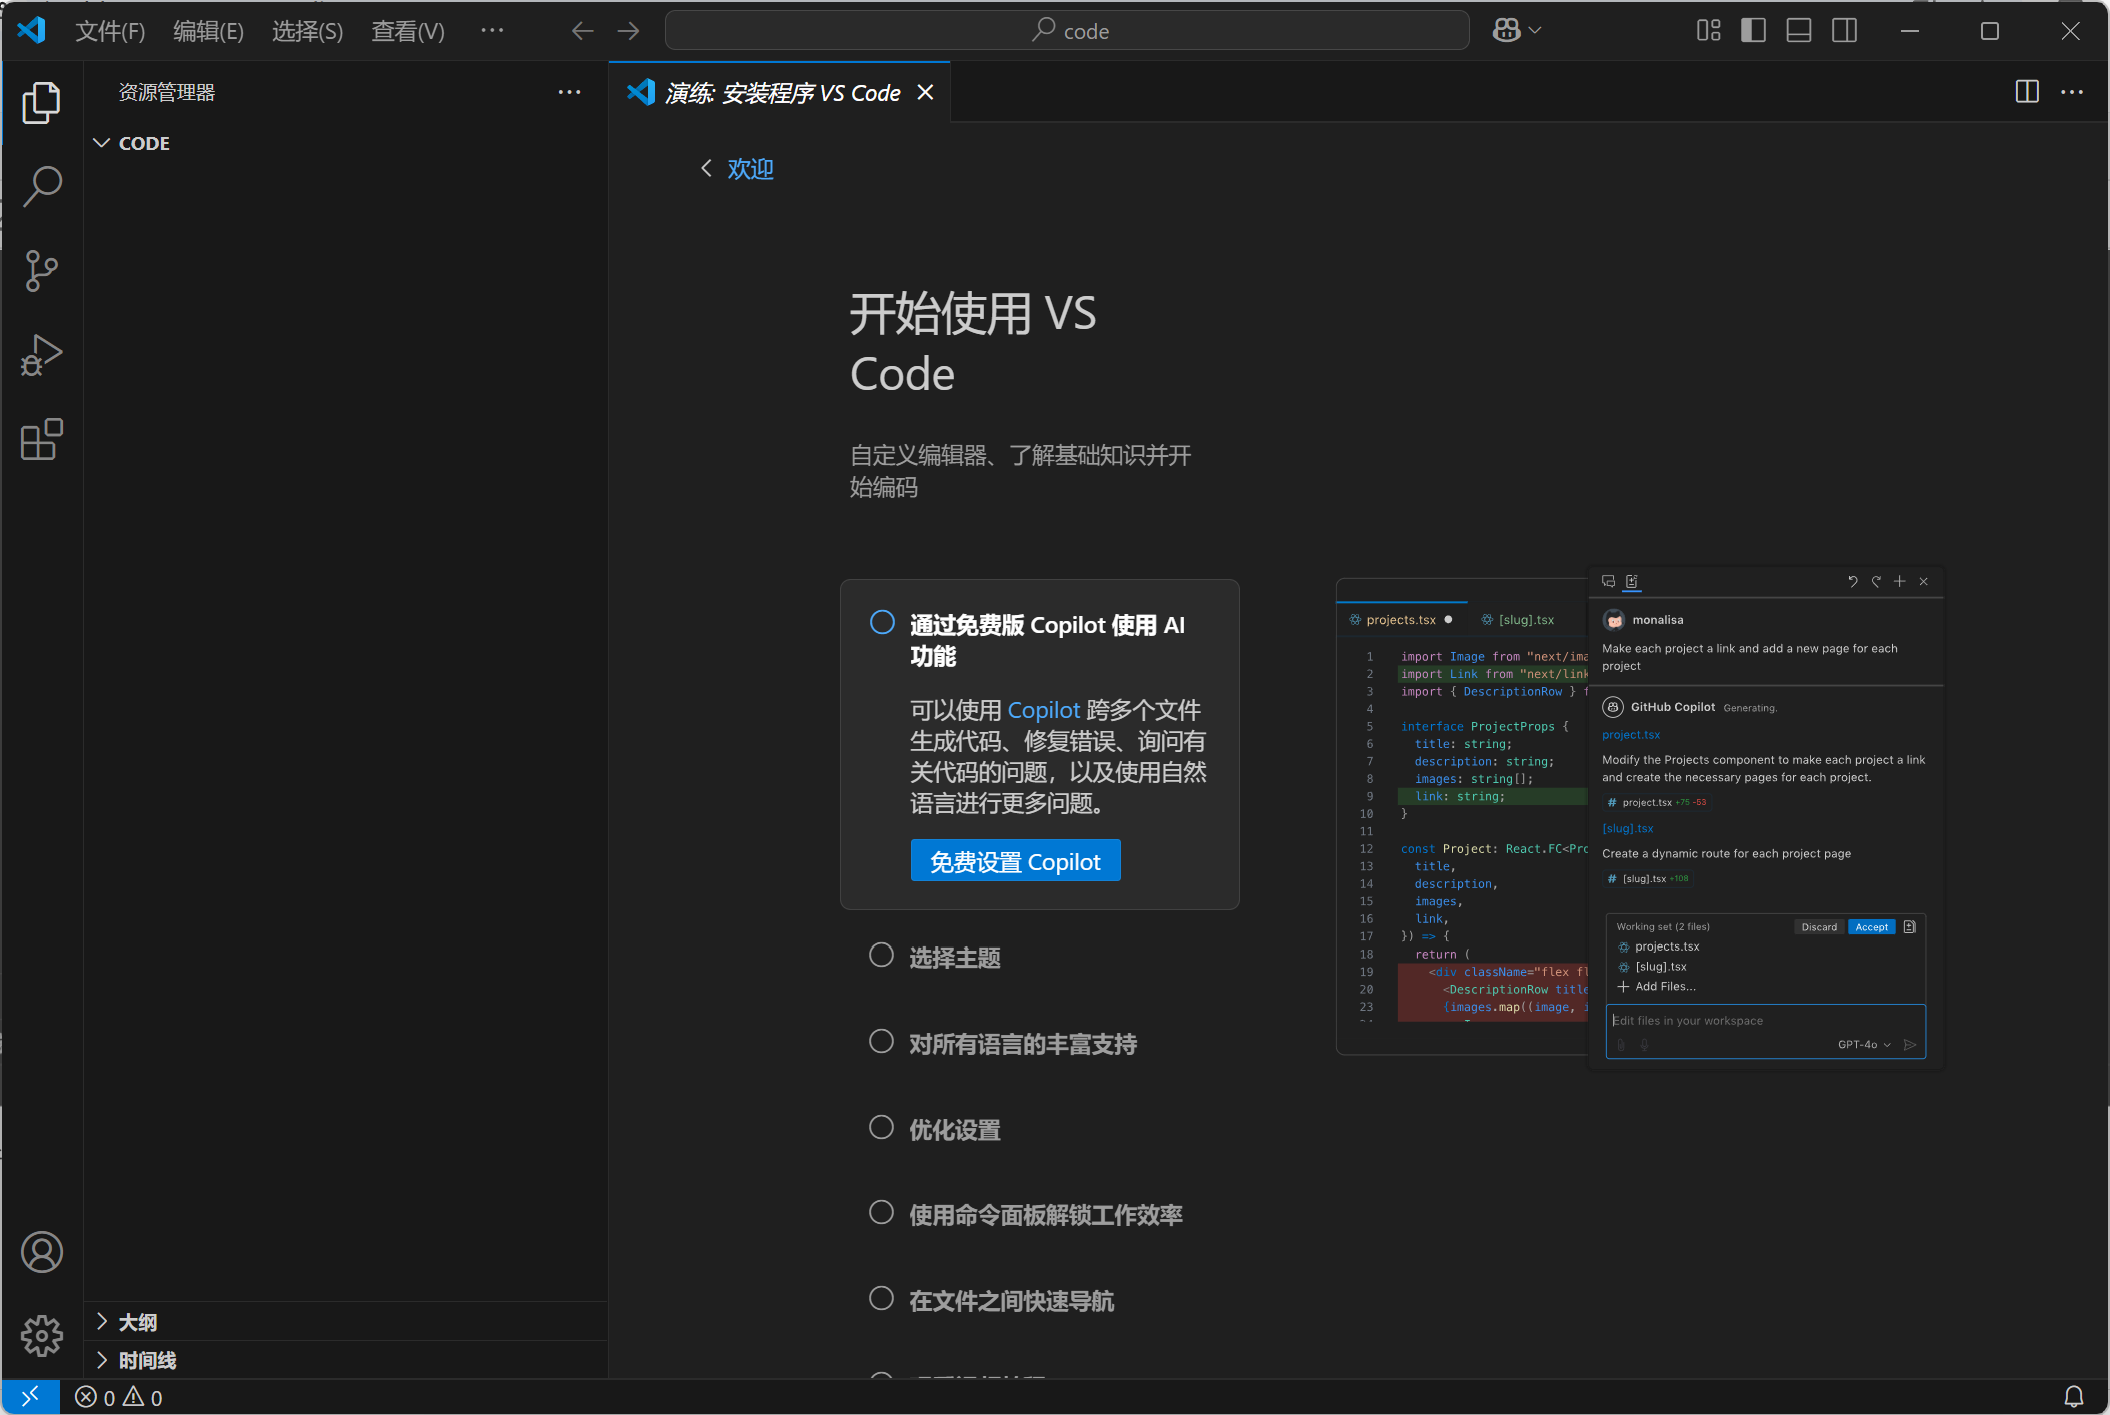Click the 免费设置 Copilot button

tap(1015, 861)
